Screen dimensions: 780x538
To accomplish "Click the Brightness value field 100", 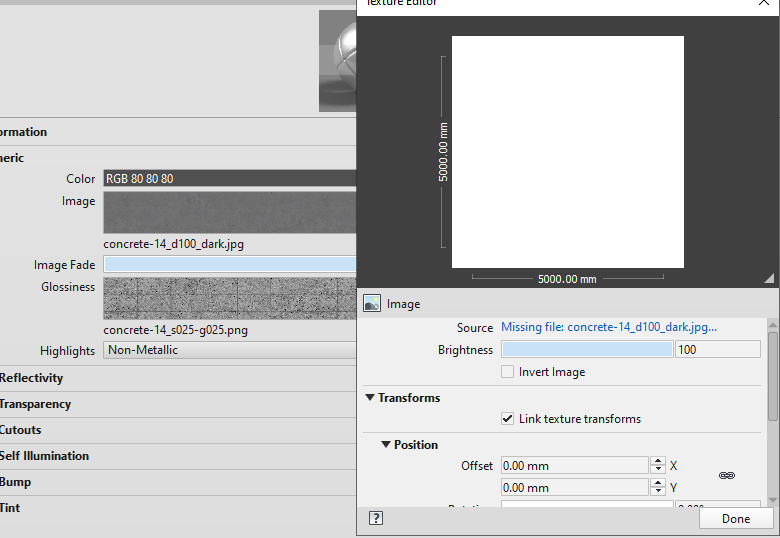I will tap(718, 349).
